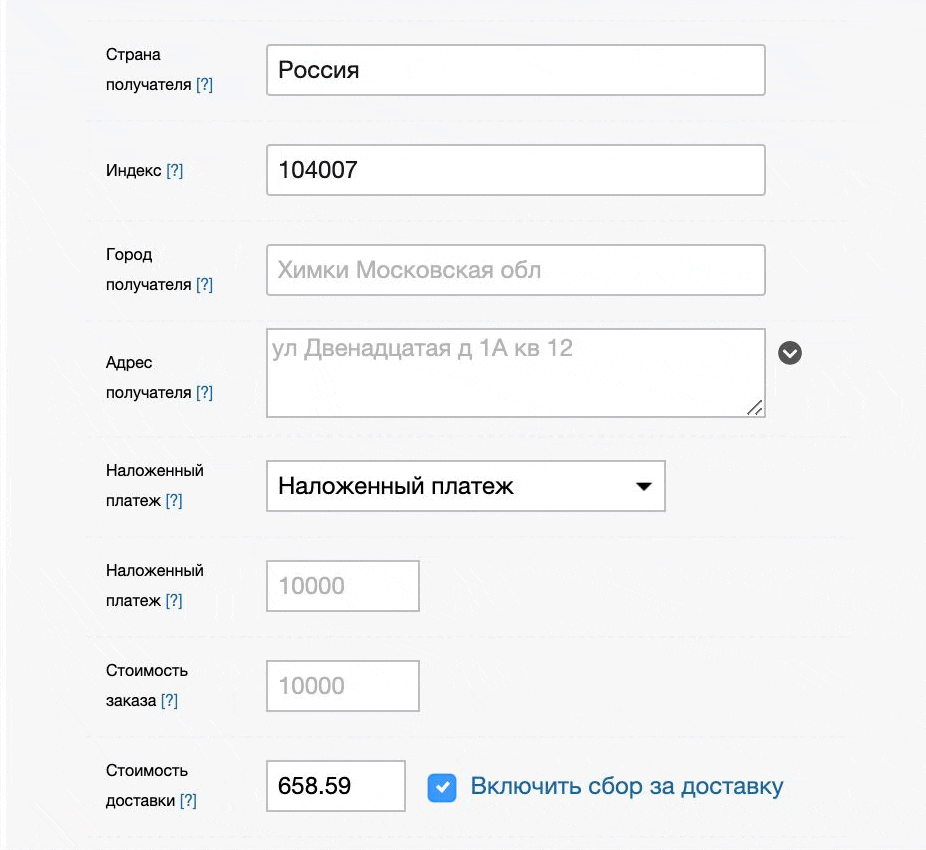
Task: Open the Наложенный платеж dropdown
Action: pos(465,487)
